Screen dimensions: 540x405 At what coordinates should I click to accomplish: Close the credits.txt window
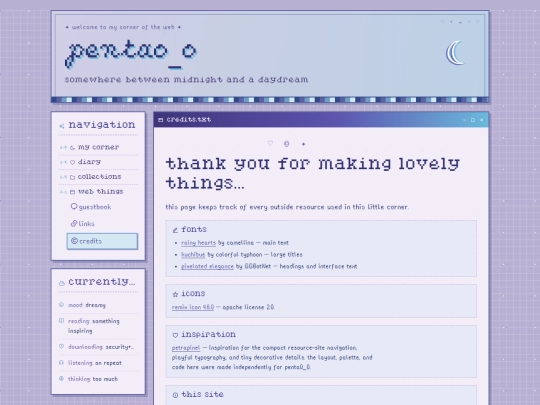[481, 120]
